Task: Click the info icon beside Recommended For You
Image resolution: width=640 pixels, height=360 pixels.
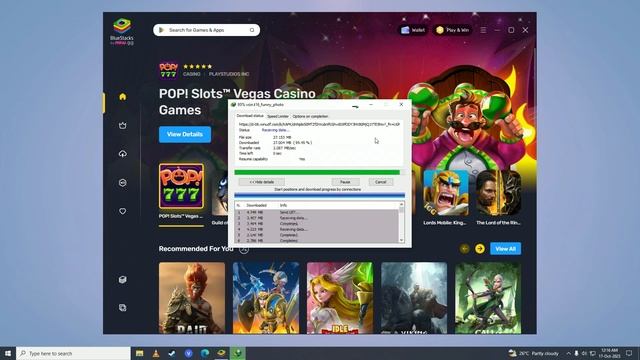Action: click(244, 249)
